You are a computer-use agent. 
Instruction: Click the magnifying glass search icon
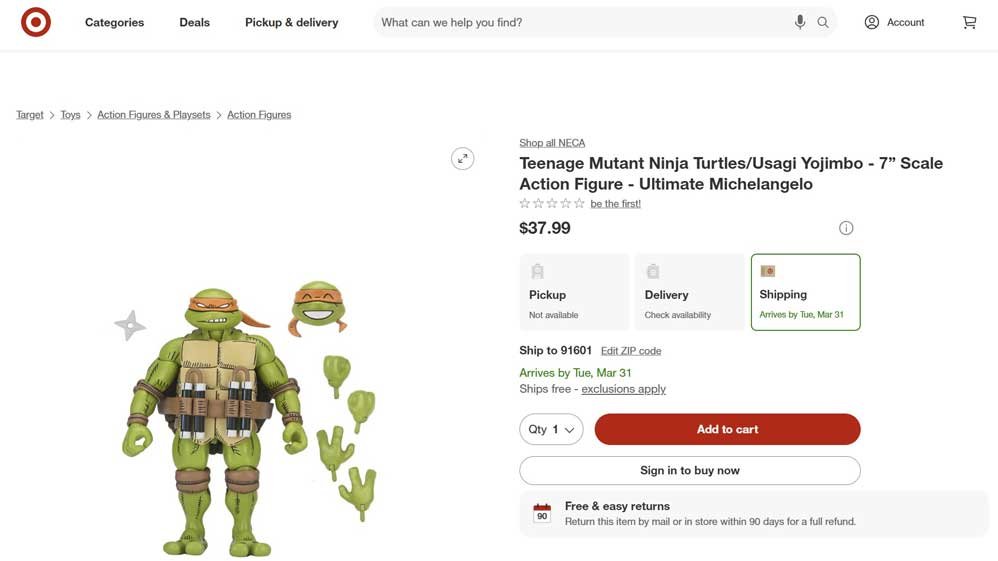[823, 22]
